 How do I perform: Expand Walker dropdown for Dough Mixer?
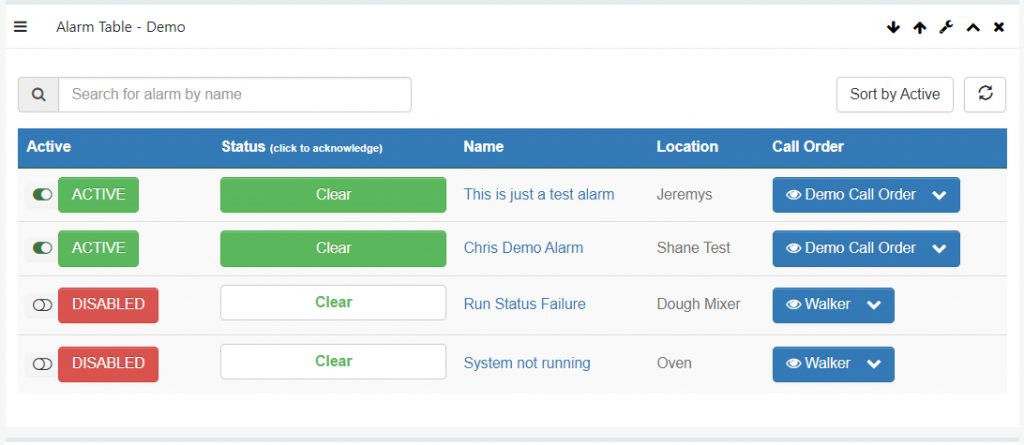(x=874, y=305)
